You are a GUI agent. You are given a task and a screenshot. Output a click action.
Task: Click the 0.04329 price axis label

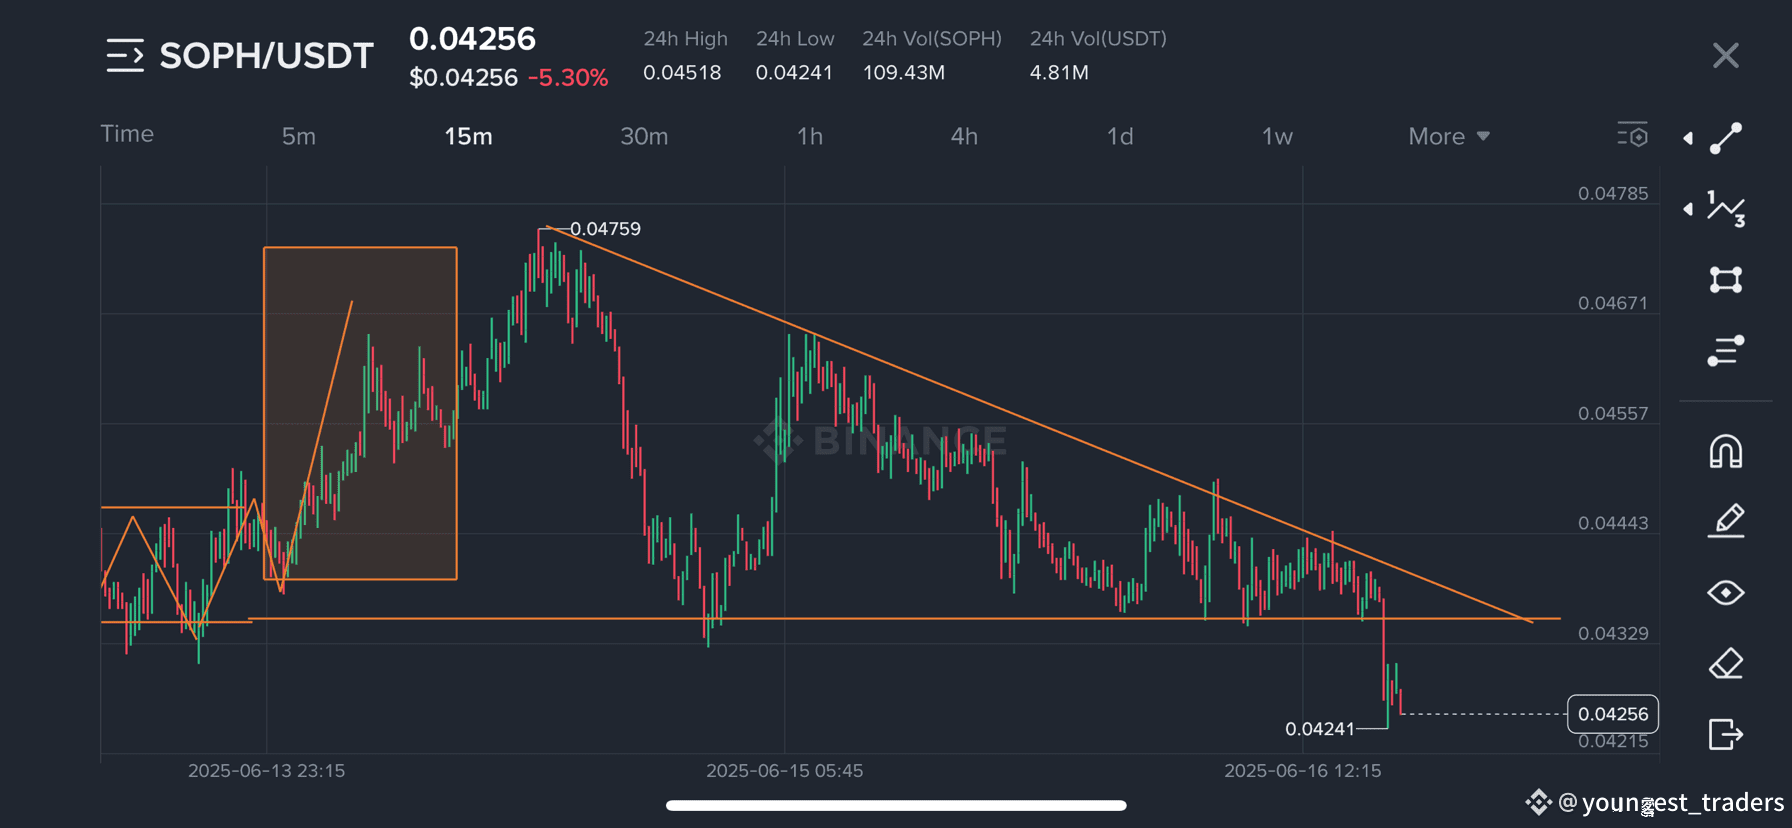click(x=1613, y=634)
